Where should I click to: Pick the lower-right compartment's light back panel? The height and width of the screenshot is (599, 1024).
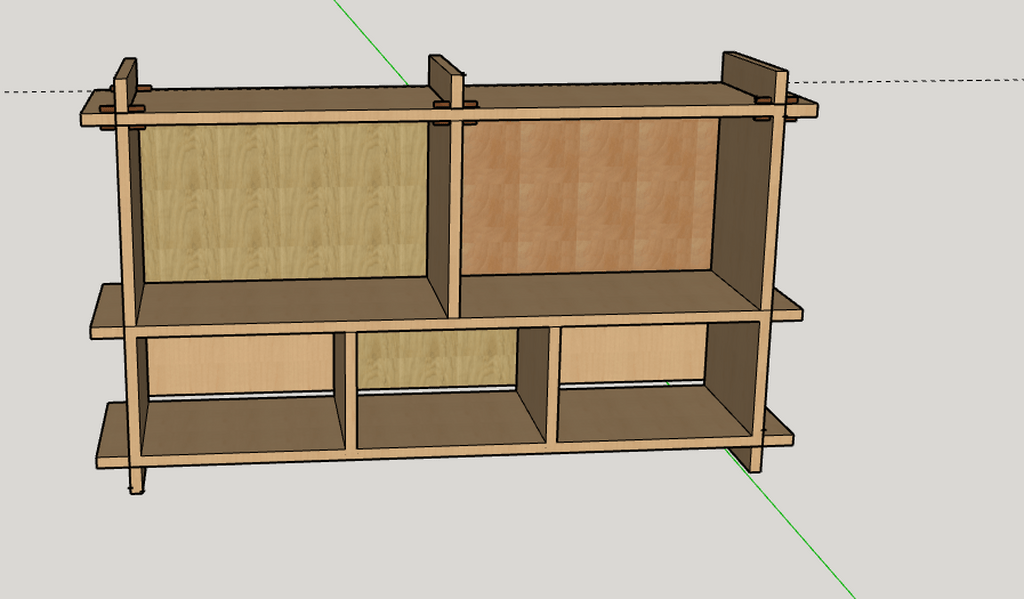pyautogui.click(x=633, y=354)
